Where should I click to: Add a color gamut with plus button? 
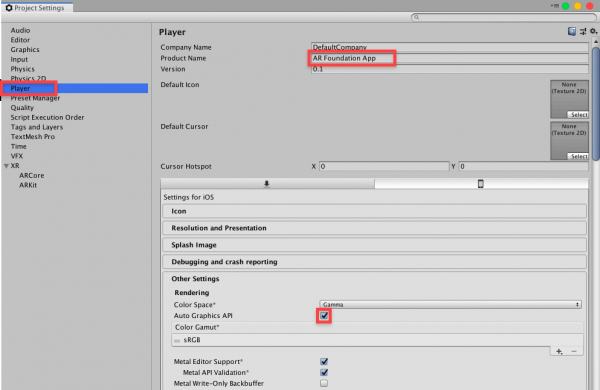pyautogui.click(x=559, y=351)
